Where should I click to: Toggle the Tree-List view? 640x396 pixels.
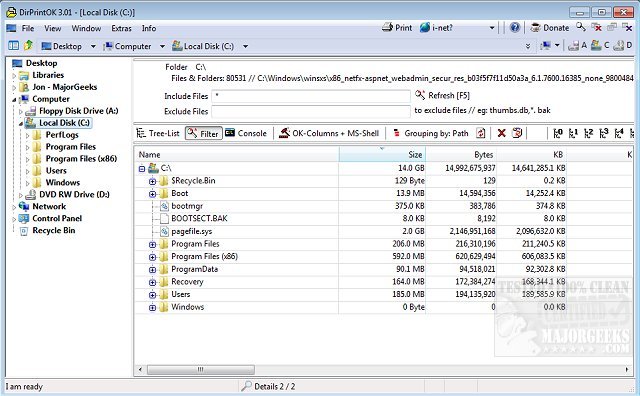(158, 133)
